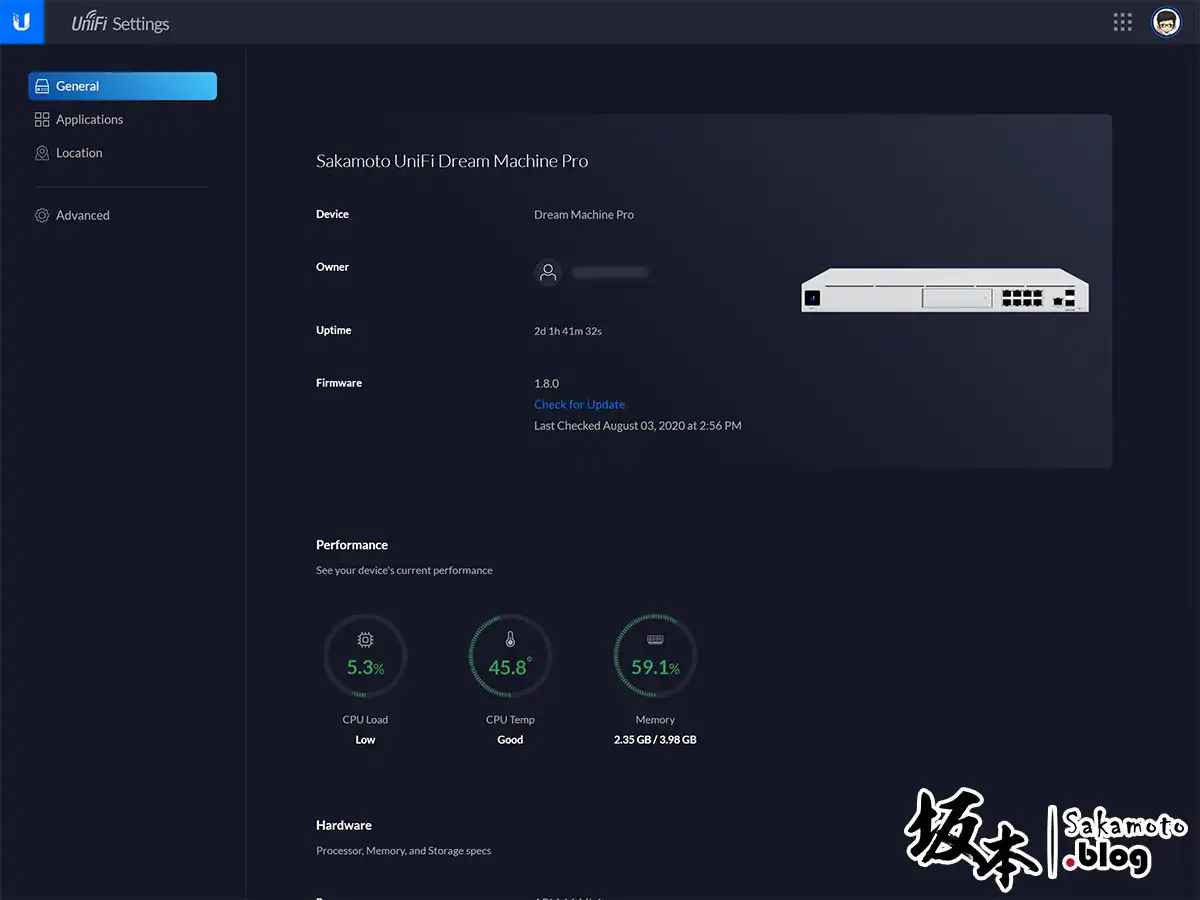This screenshot has width=1200, height=900.
Task: Click the UniFi Settings header title
Action: coord(121,23)
